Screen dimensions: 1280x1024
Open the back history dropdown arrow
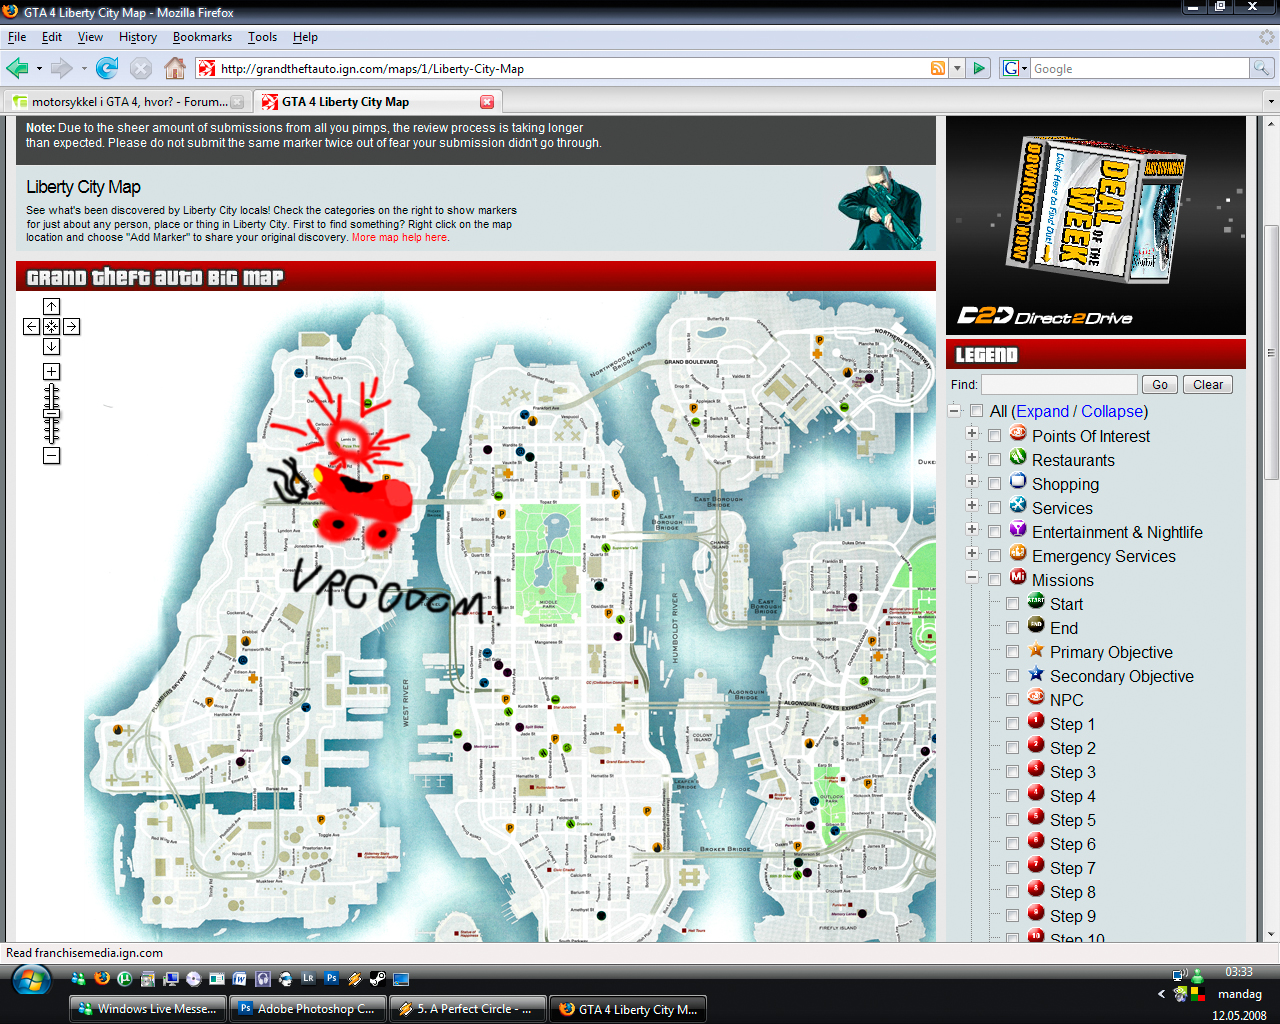click(x=39, y=69)
